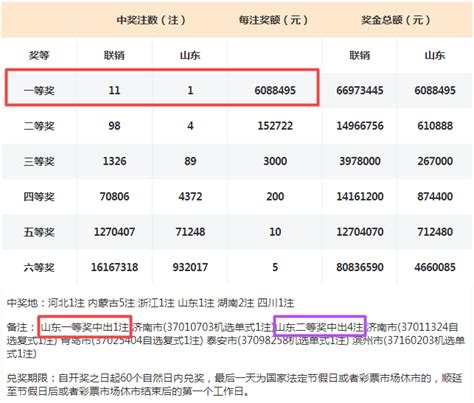
Task: Click third prize Shandong count 89
Action: coord(190,161)
